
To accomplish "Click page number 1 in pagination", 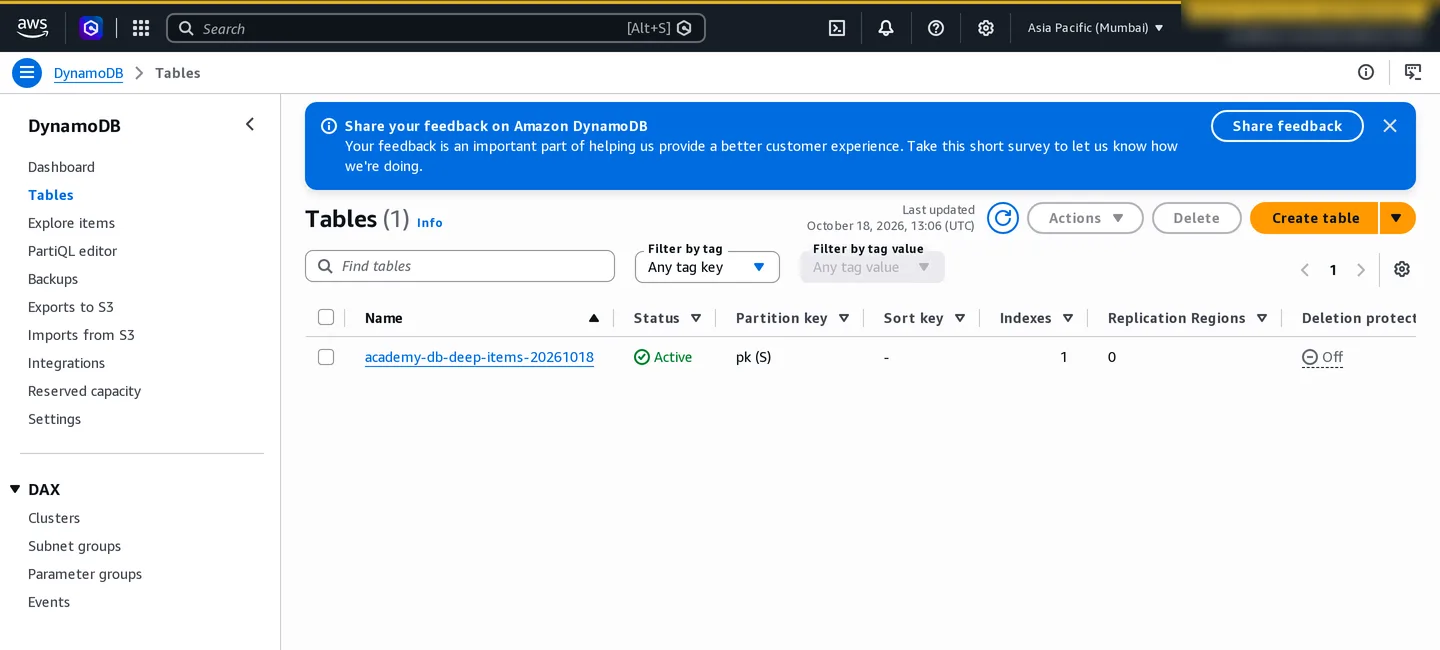I will tap(1333, 270).
